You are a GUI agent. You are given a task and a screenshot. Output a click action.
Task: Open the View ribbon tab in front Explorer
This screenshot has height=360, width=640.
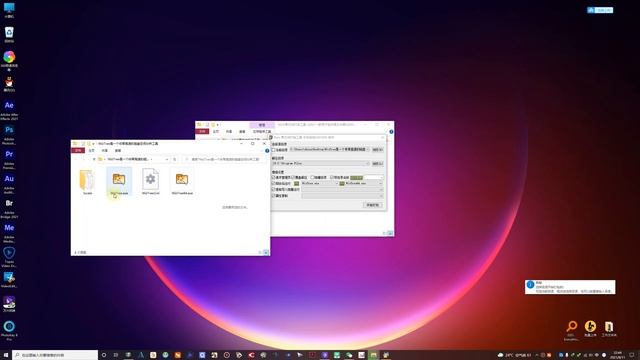(118, 151)
